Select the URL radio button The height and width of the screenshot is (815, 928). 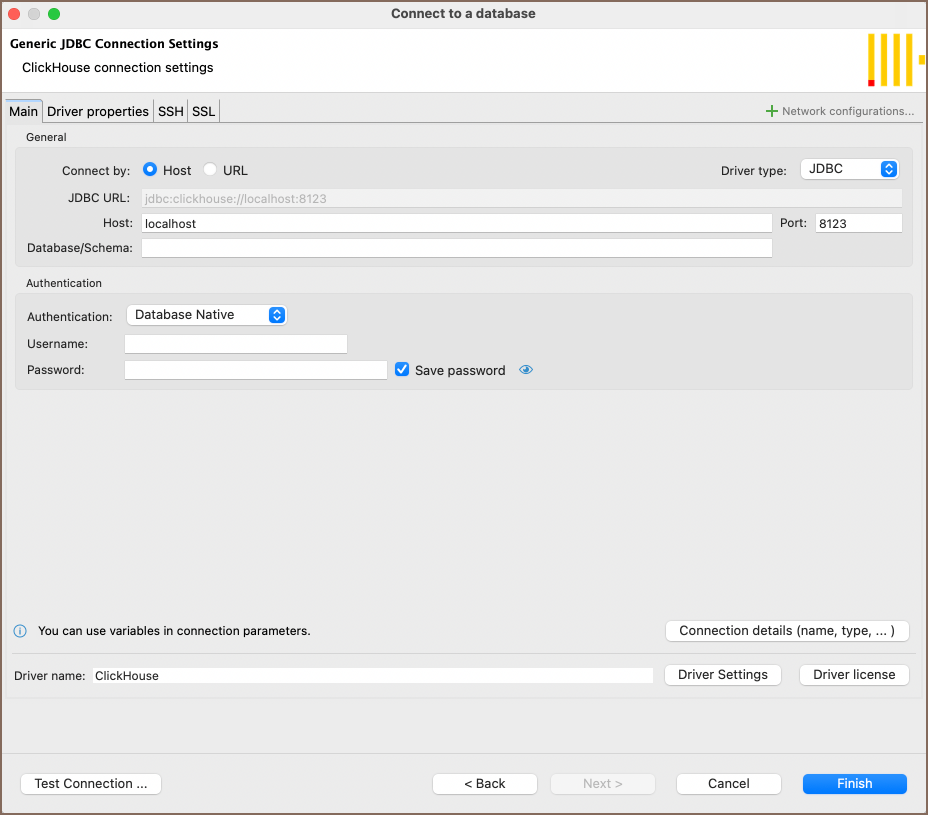(x=210, y=170)
